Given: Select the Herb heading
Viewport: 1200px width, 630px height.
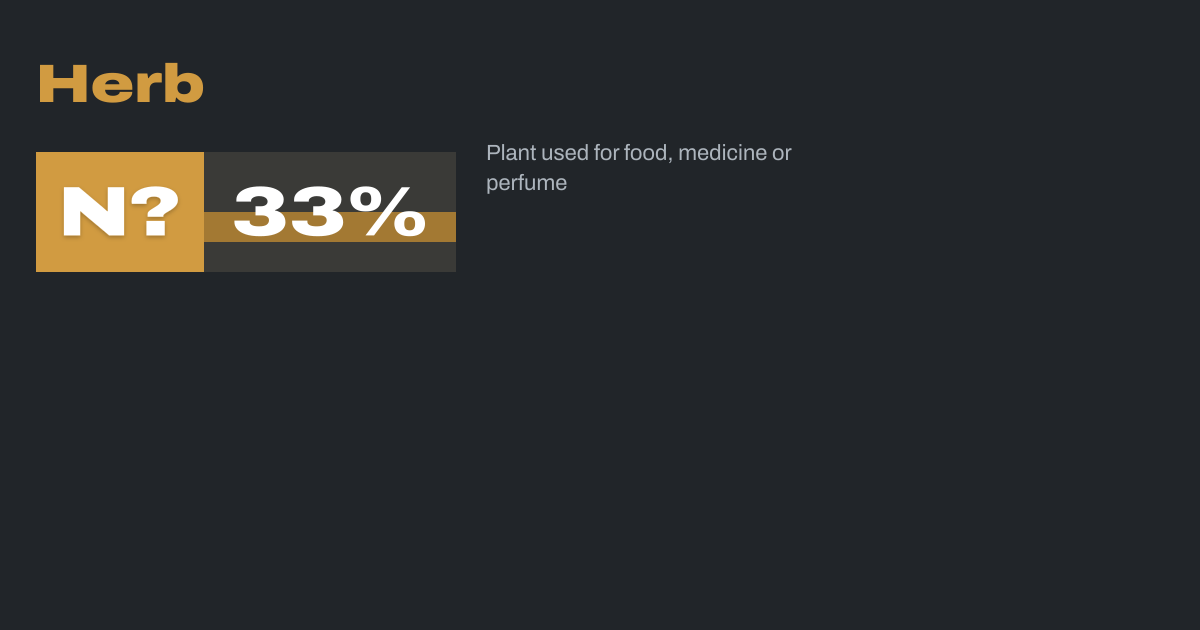Looking at the screenshot, I should [120, 85].
